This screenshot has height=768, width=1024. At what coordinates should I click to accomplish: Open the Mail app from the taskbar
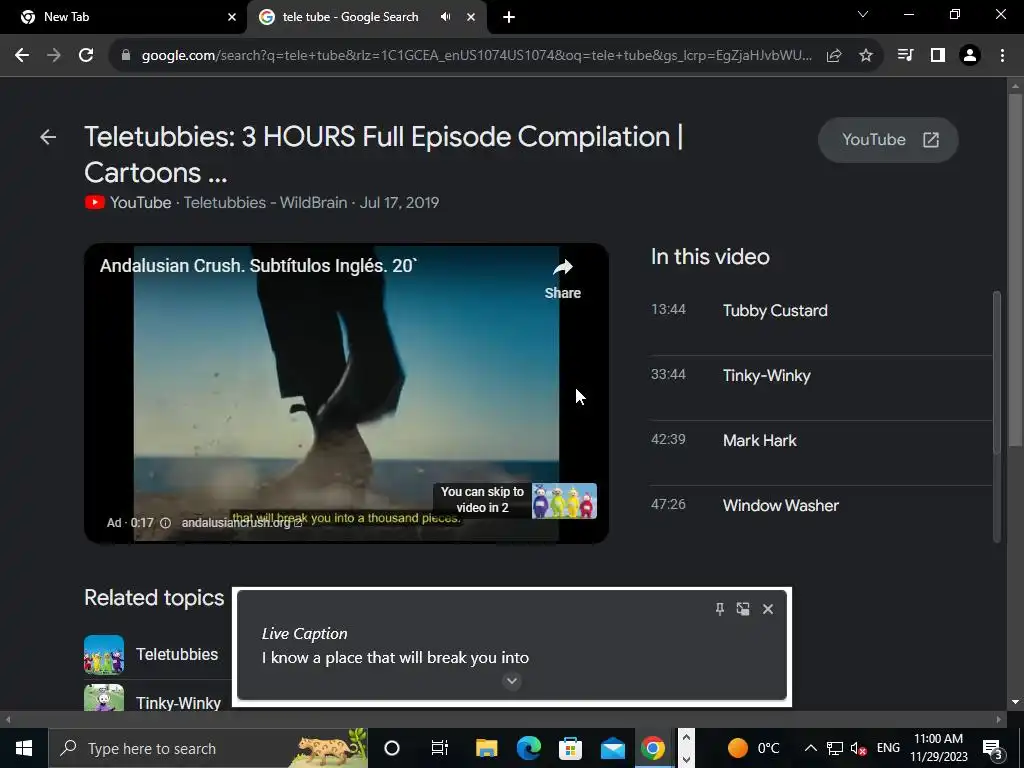pyautogui.click(x=613, y=748)
